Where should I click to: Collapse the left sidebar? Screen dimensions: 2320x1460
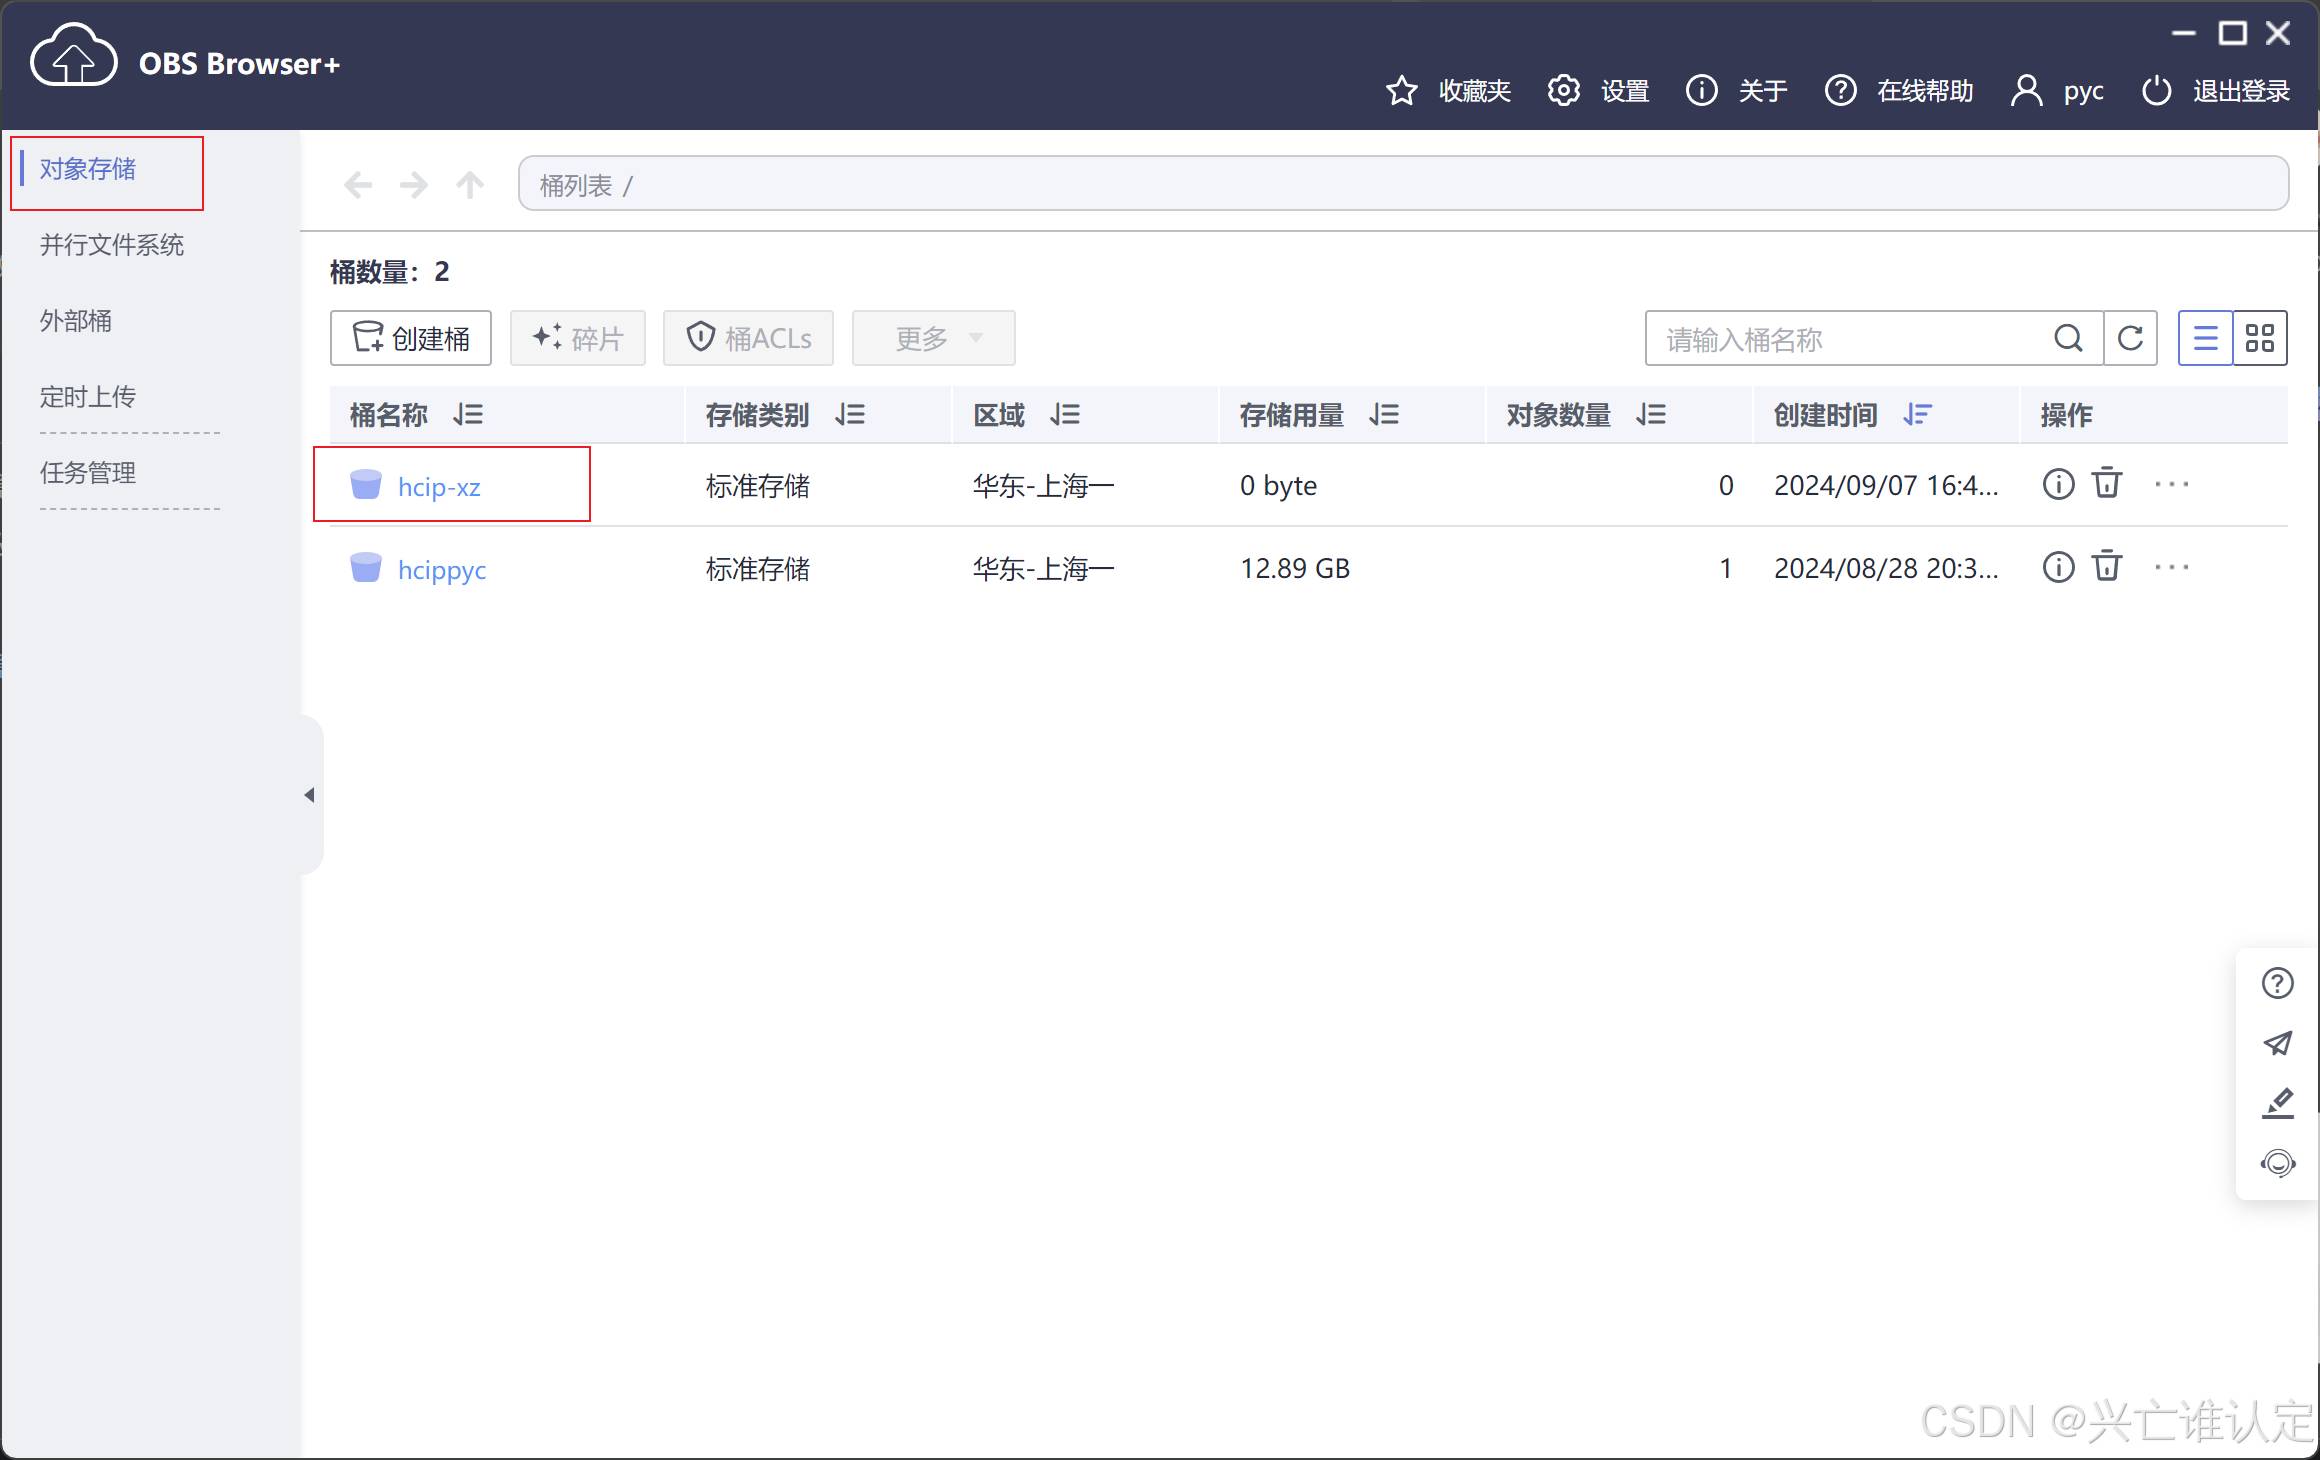click(310, 795)
